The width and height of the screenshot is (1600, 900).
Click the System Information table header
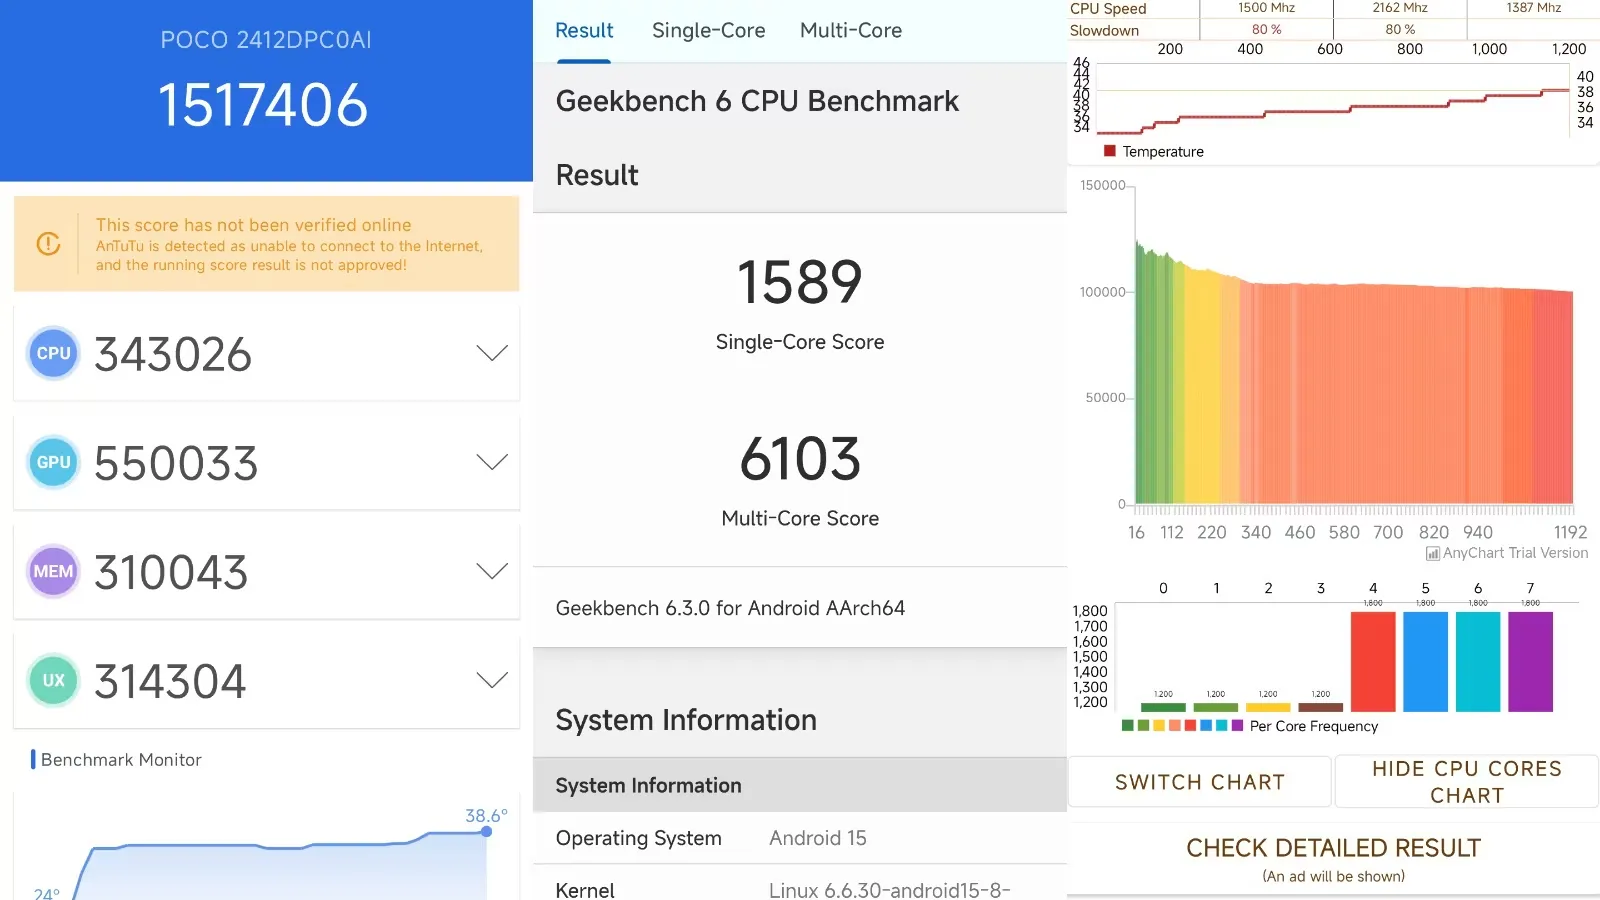(800, 785)
